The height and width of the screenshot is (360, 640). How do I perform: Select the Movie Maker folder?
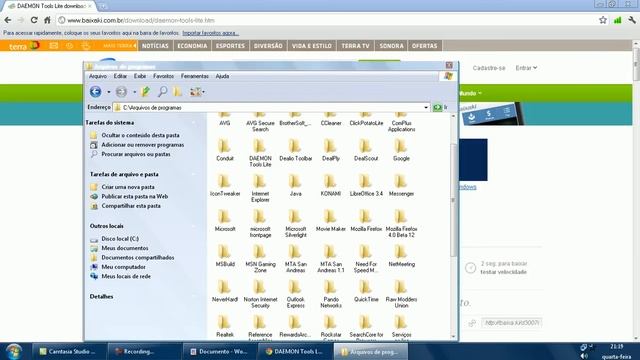coord(331,221)
